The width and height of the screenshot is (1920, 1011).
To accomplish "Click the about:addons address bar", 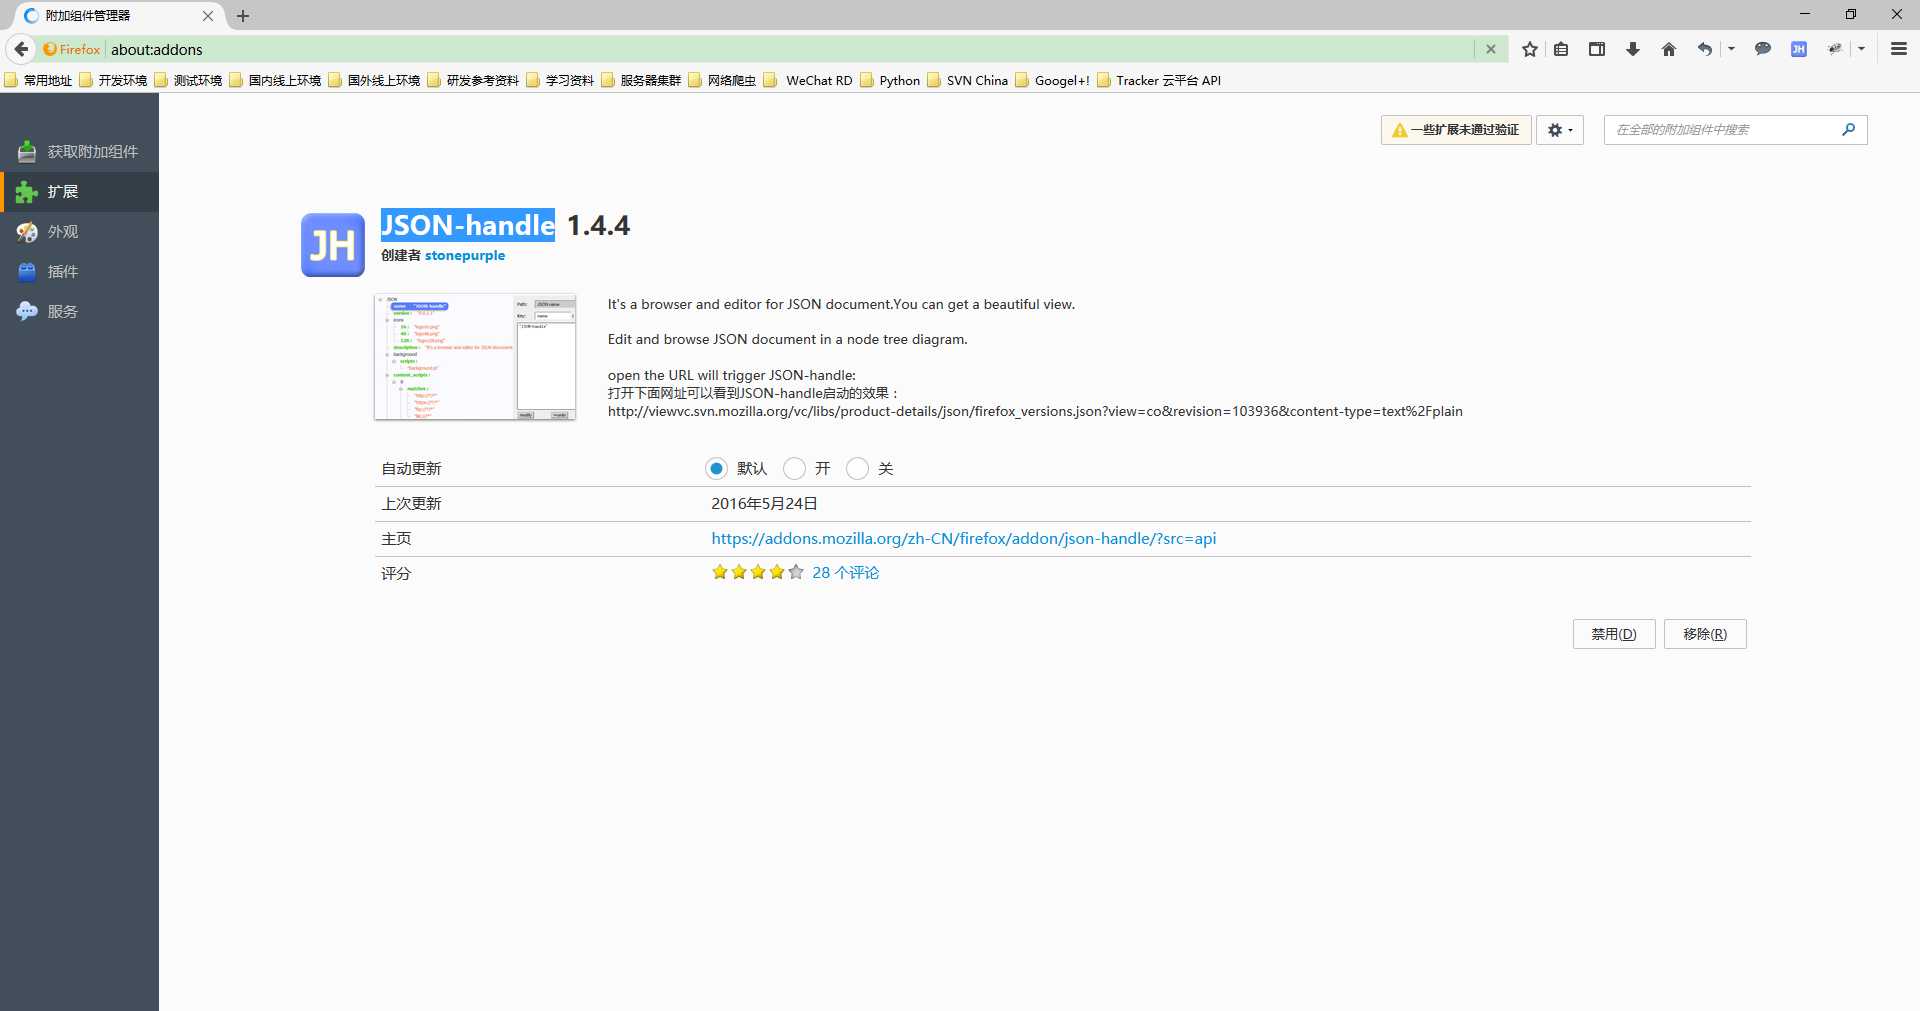I will click(790, 49).
